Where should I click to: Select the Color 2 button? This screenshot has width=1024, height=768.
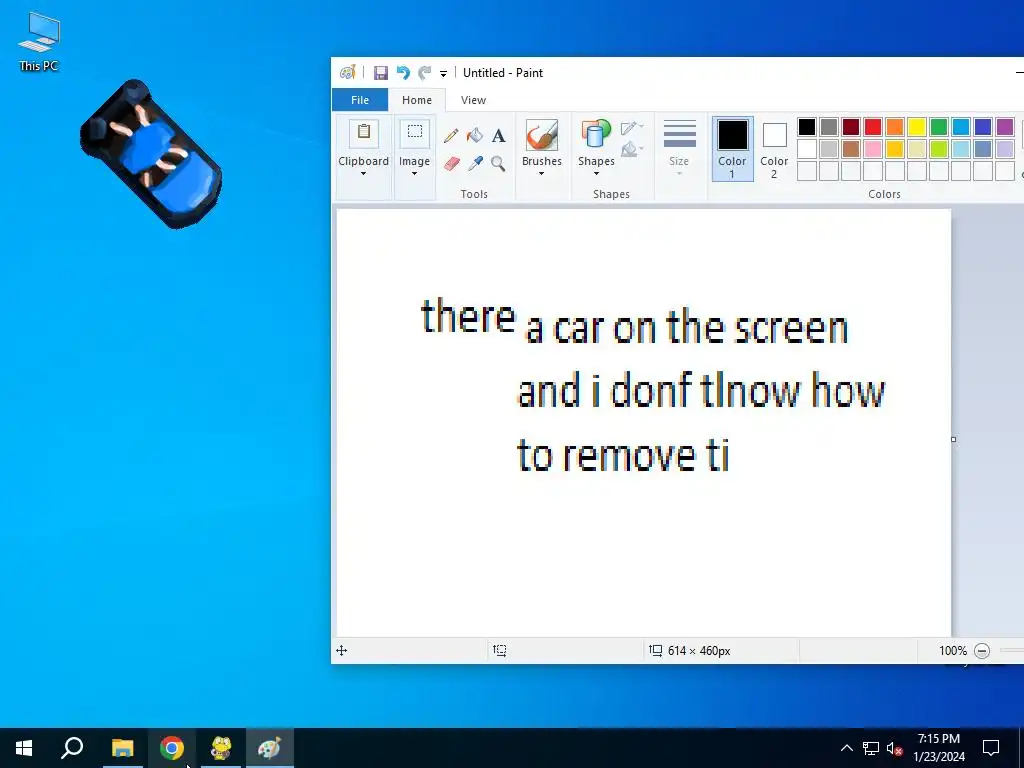[774, 149]
